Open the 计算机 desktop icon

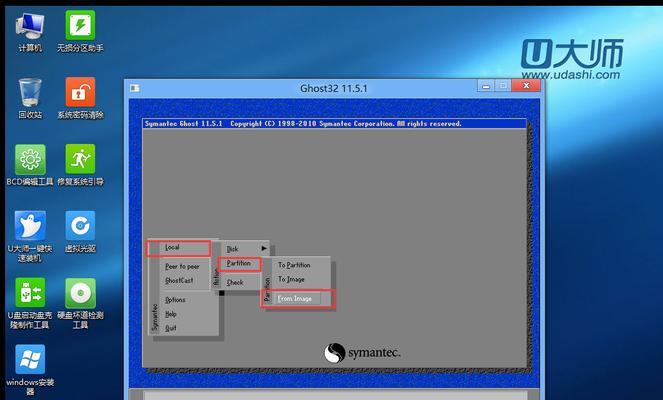(30, 26)
